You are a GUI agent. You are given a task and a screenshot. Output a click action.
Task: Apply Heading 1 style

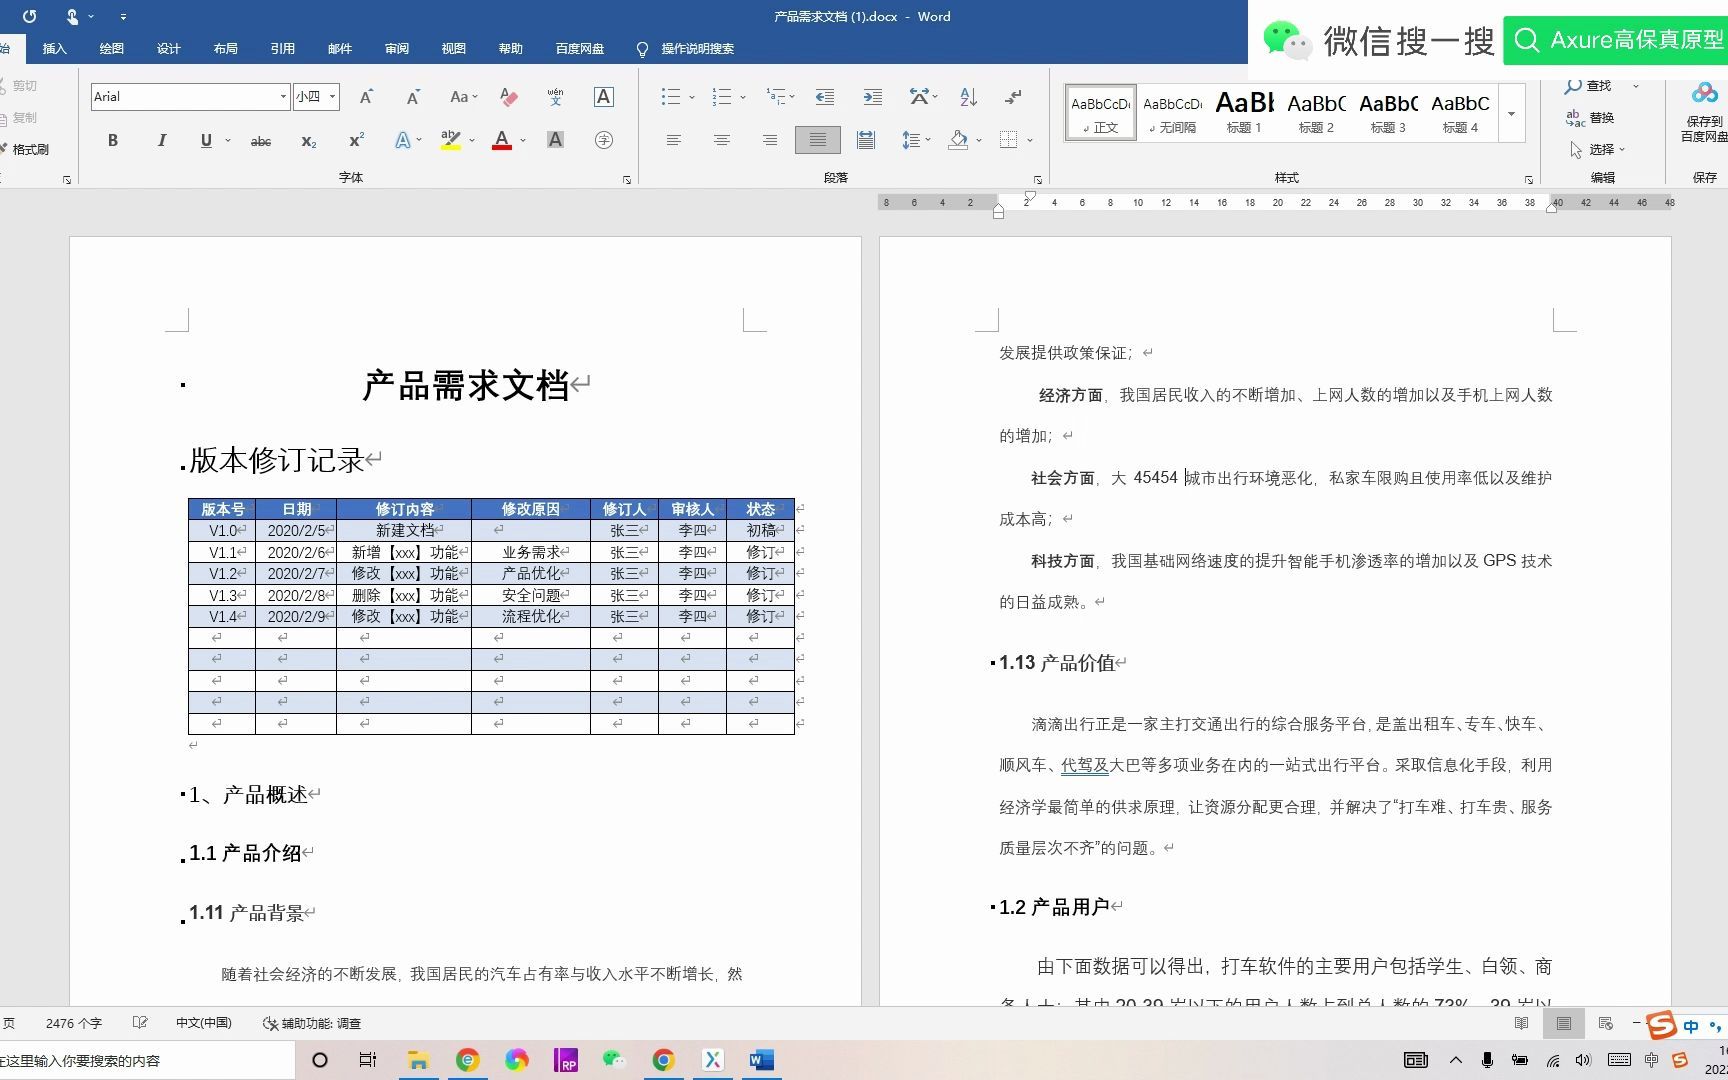tap(1244, 112)
